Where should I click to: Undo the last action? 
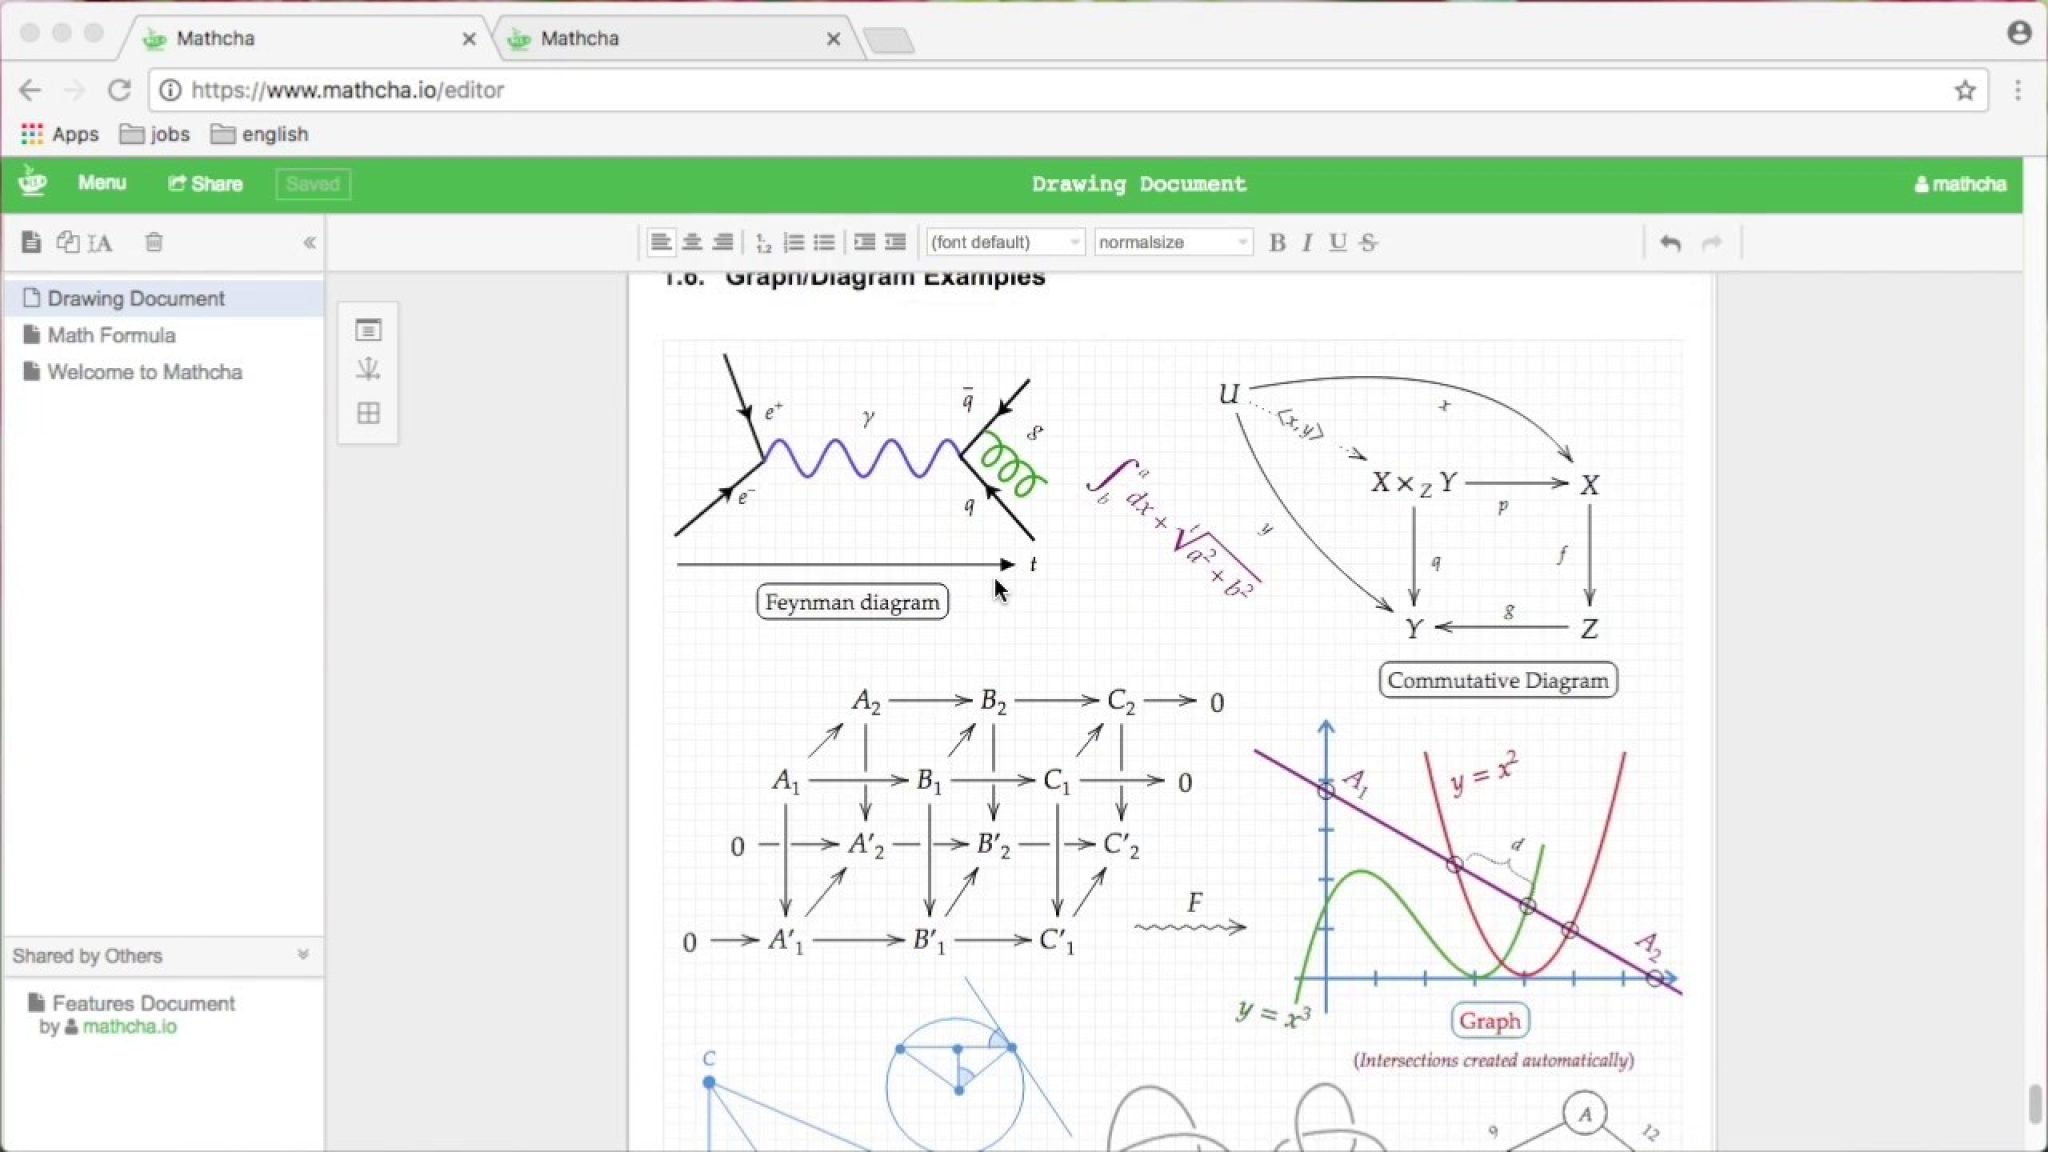[x=1670, y=242]
